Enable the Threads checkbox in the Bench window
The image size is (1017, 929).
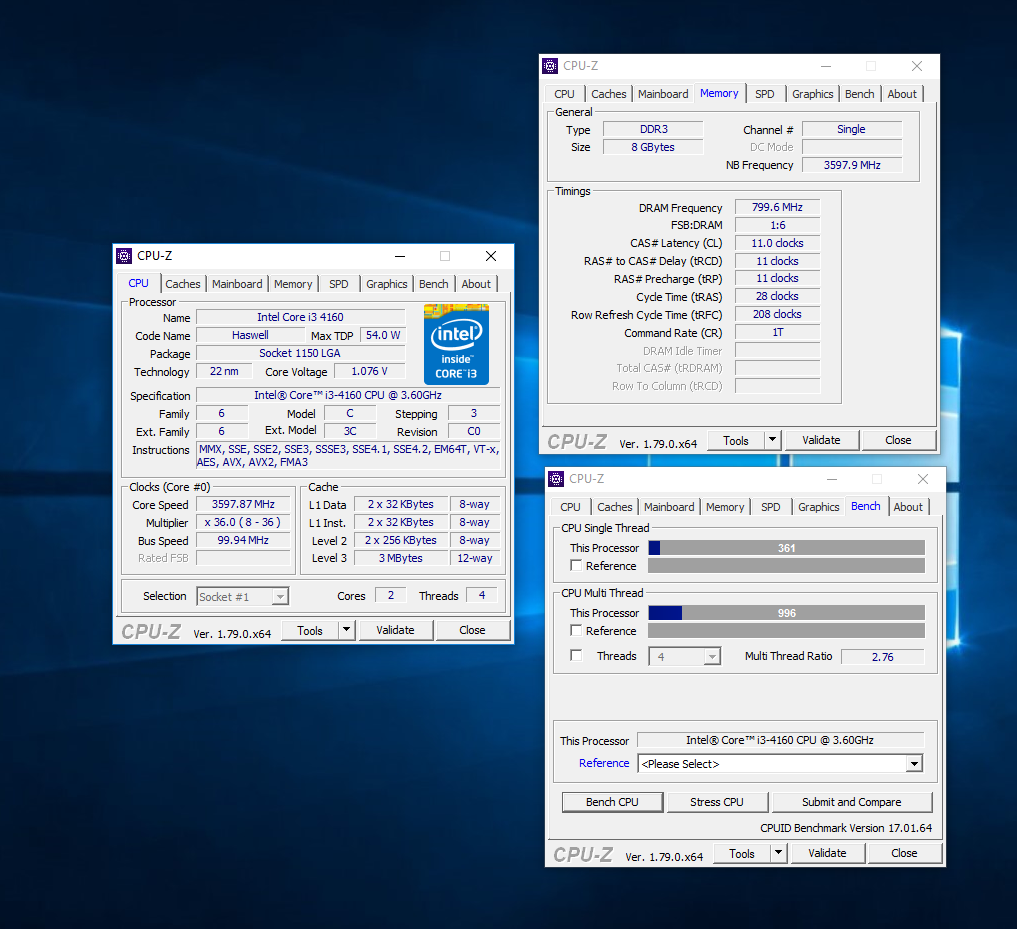tap(576, 655)
